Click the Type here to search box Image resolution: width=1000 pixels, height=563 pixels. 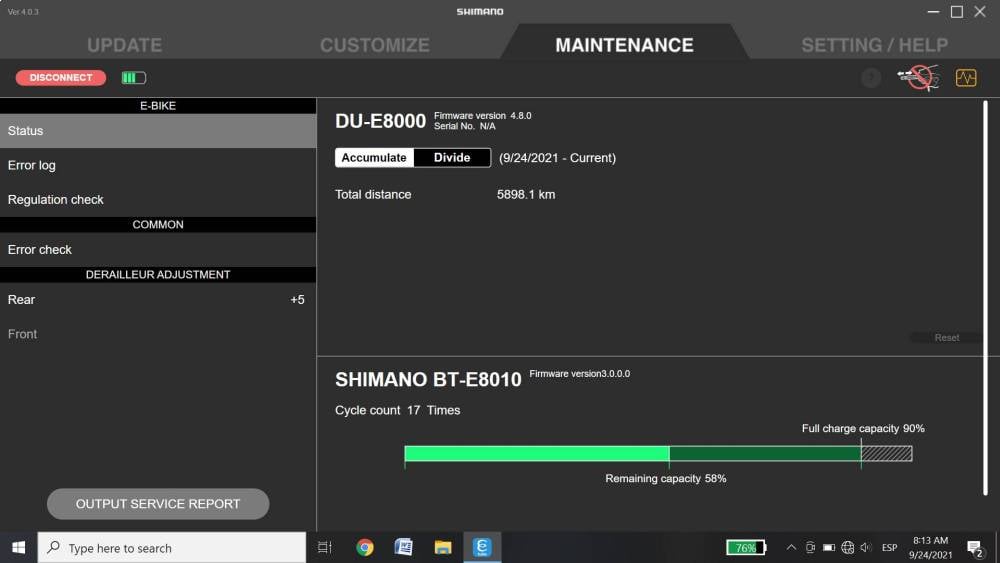click(172, 548)
